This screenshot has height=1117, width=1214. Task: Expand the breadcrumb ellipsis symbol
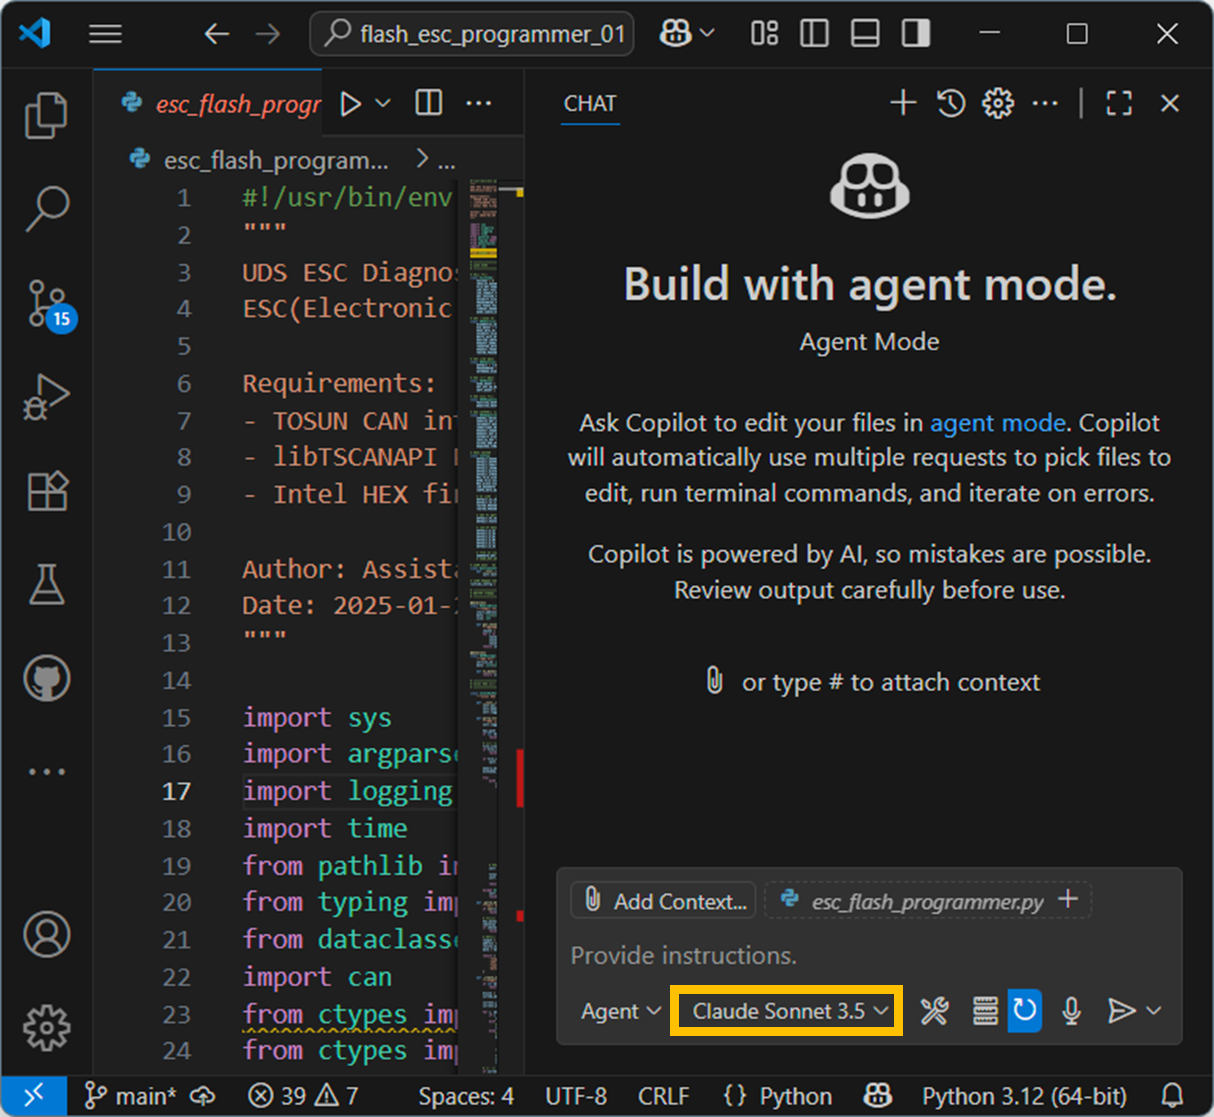click(447, 162)
